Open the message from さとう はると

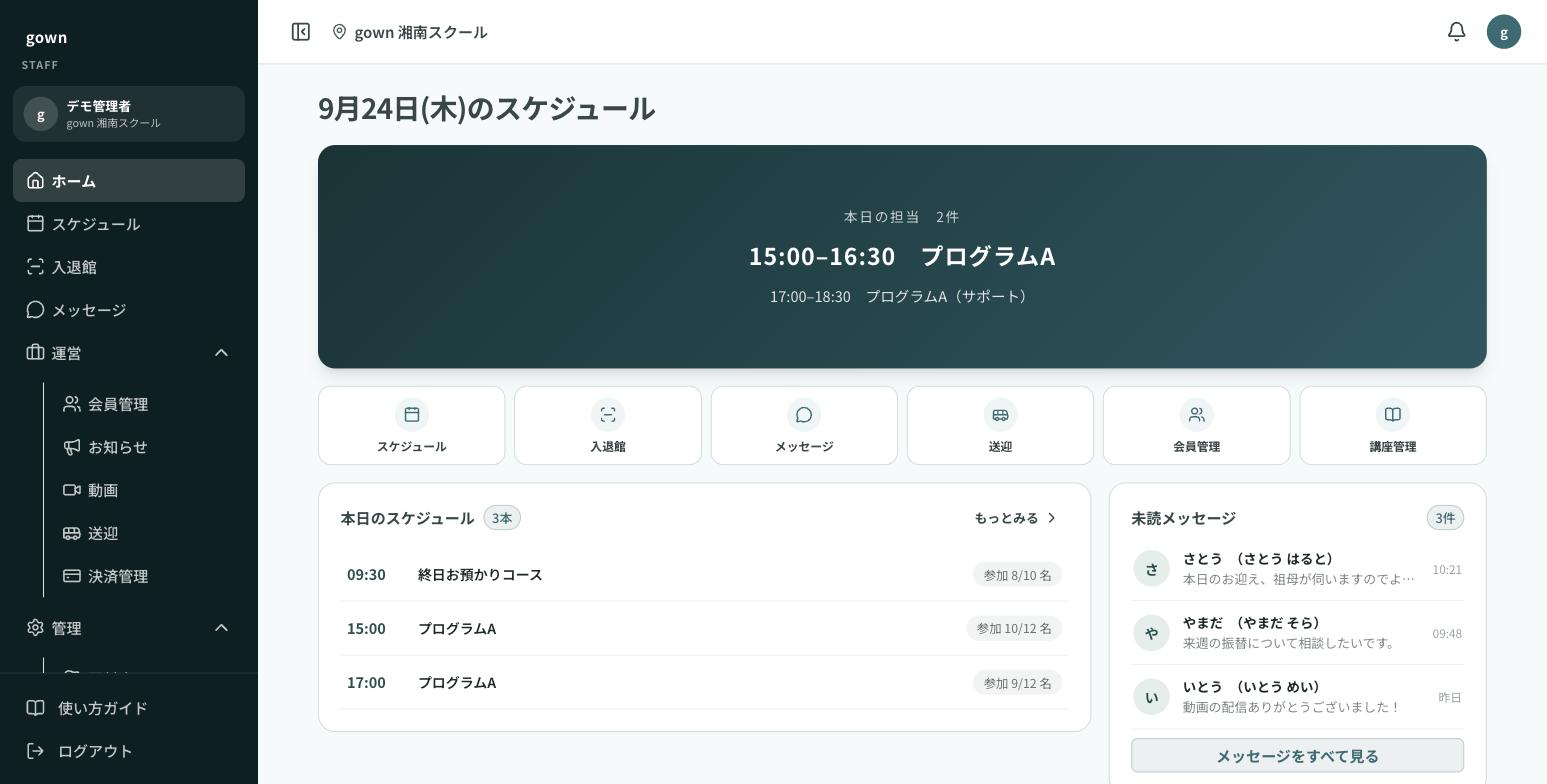tap(1297, 569)
